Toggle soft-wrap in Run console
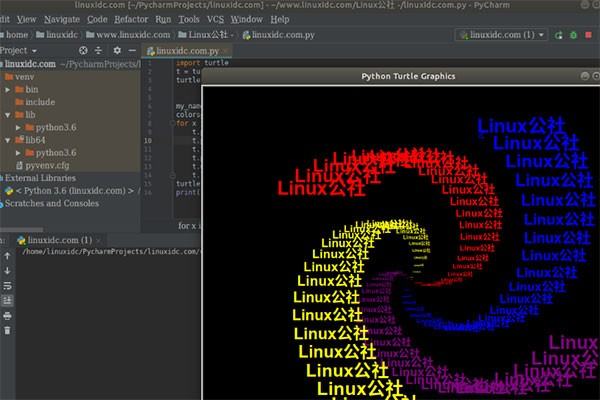The width and height of the screenshot is (600, 400). coord(8,286)
